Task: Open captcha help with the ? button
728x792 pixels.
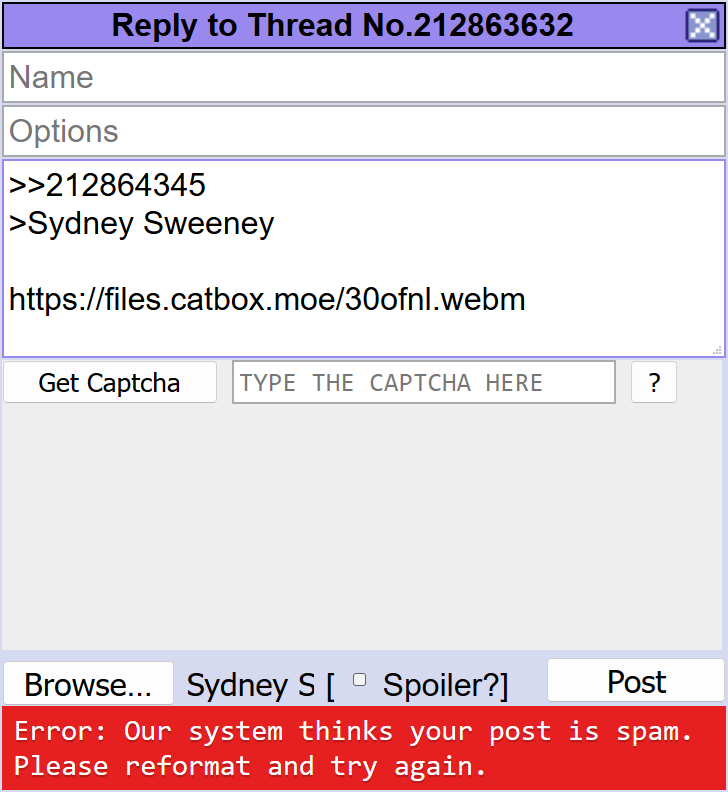Action: 654,382
